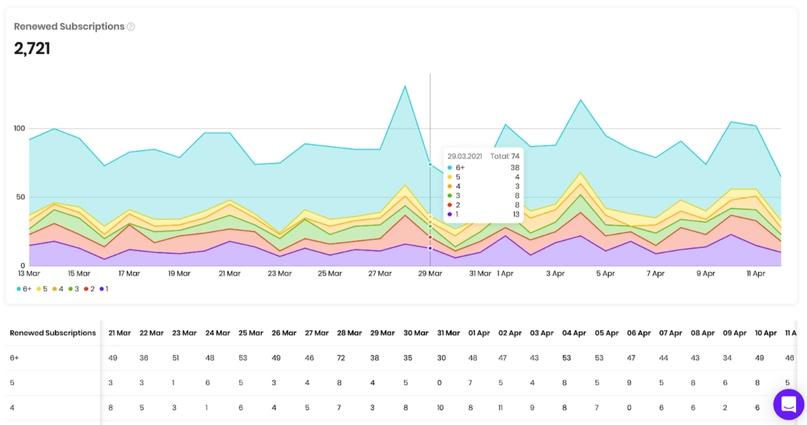Click the 6+ data point on hover line
The height and width of the screenshot is (425, 807).
pyautogui.click(x=430, y=165)
